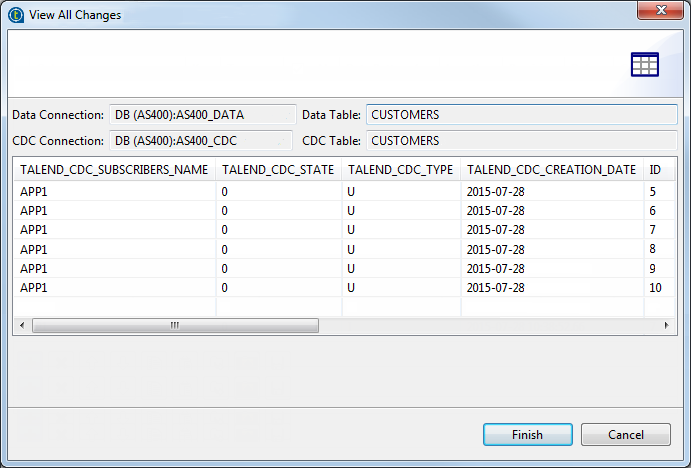
Task: Click the Data Table CUSTOMERS field
Action: (521, 115)
